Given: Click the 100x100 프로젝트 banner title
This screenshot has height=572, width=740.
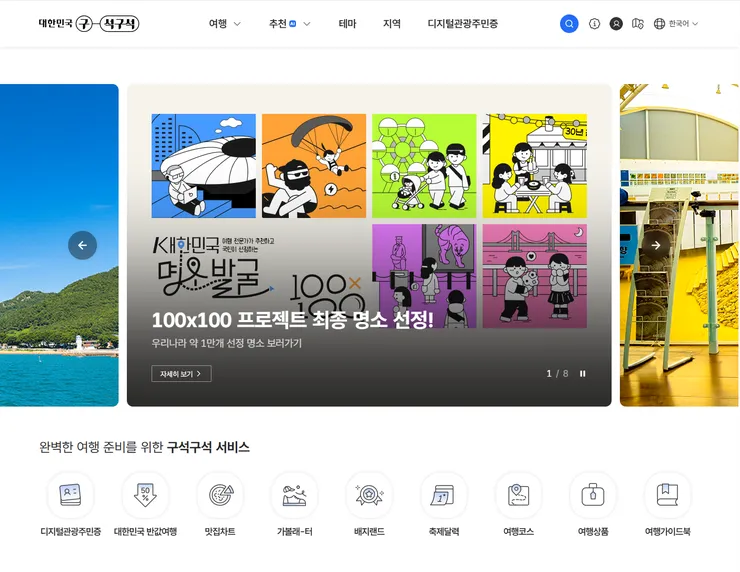Looking at the screenshot, I should tap(292, 320).
